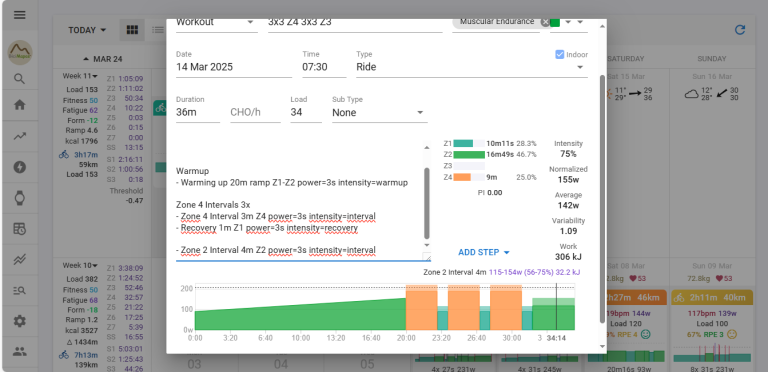The image size is (768, 372).
Task: Click the smiley face next to RPE 3
Action: 732,335
